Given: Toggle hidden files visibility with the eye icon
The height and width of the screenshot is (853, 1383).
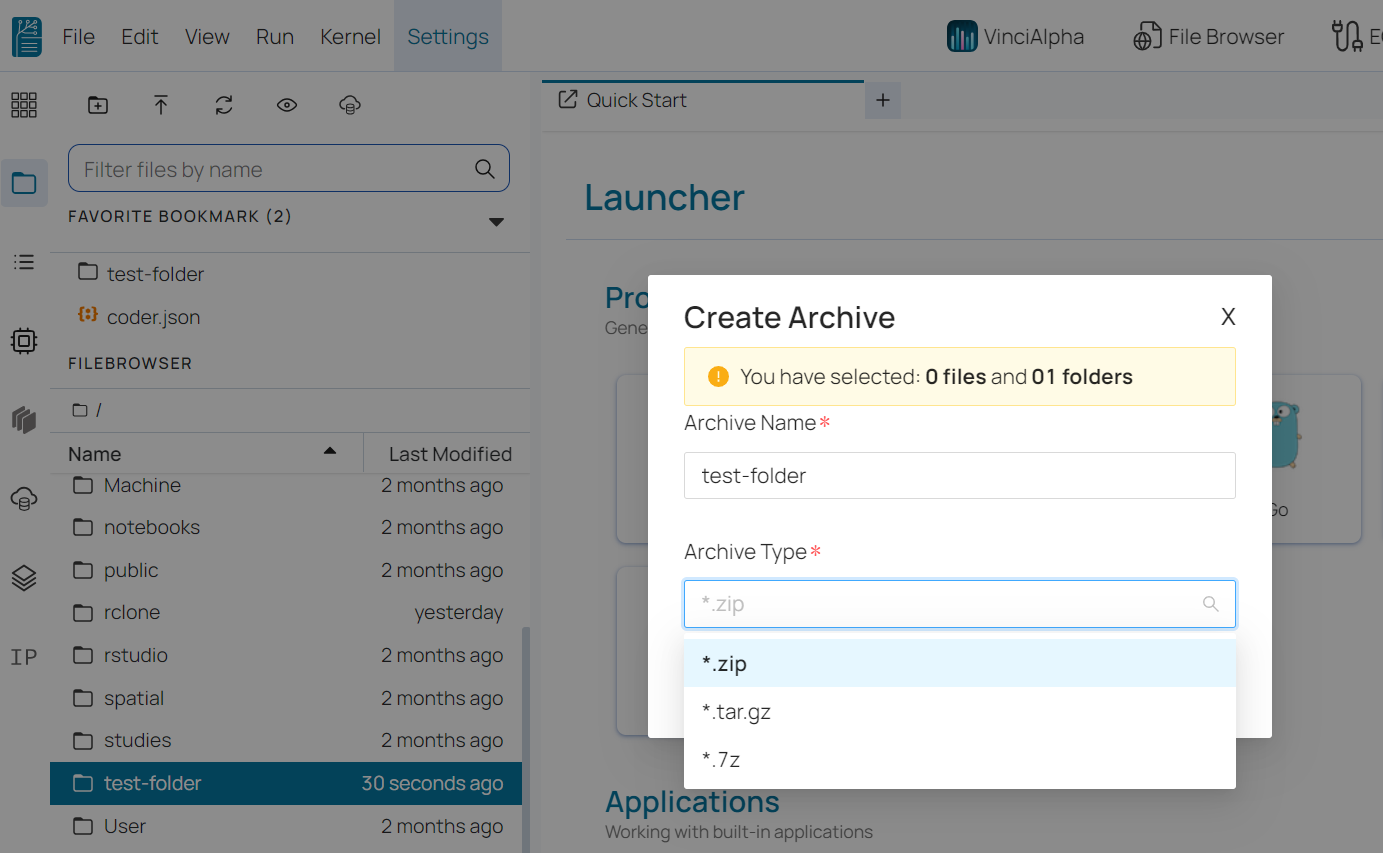Looking at the screenshot, I should (x=286, y=104).
